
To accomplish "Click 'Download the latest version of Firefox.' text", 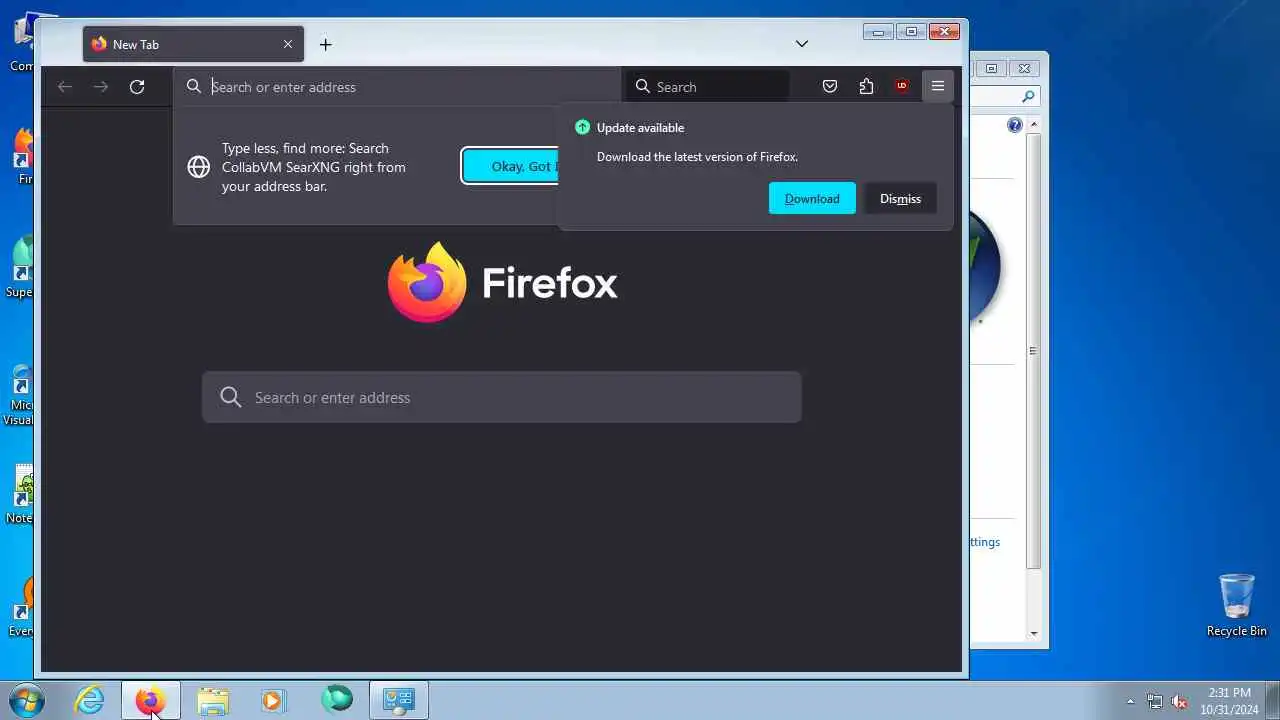I will point(697,157).
